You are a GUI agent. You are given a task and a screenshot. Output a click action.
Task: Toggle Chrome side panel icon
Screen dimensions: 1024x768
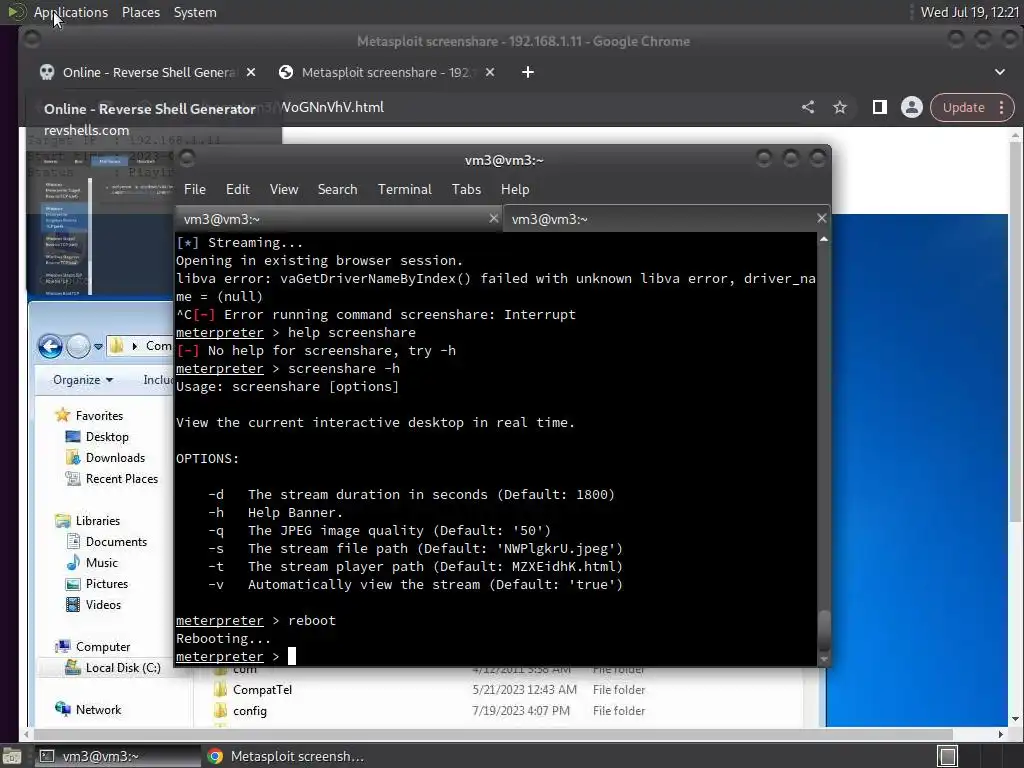pyautogui.click(x=880, y=107)
